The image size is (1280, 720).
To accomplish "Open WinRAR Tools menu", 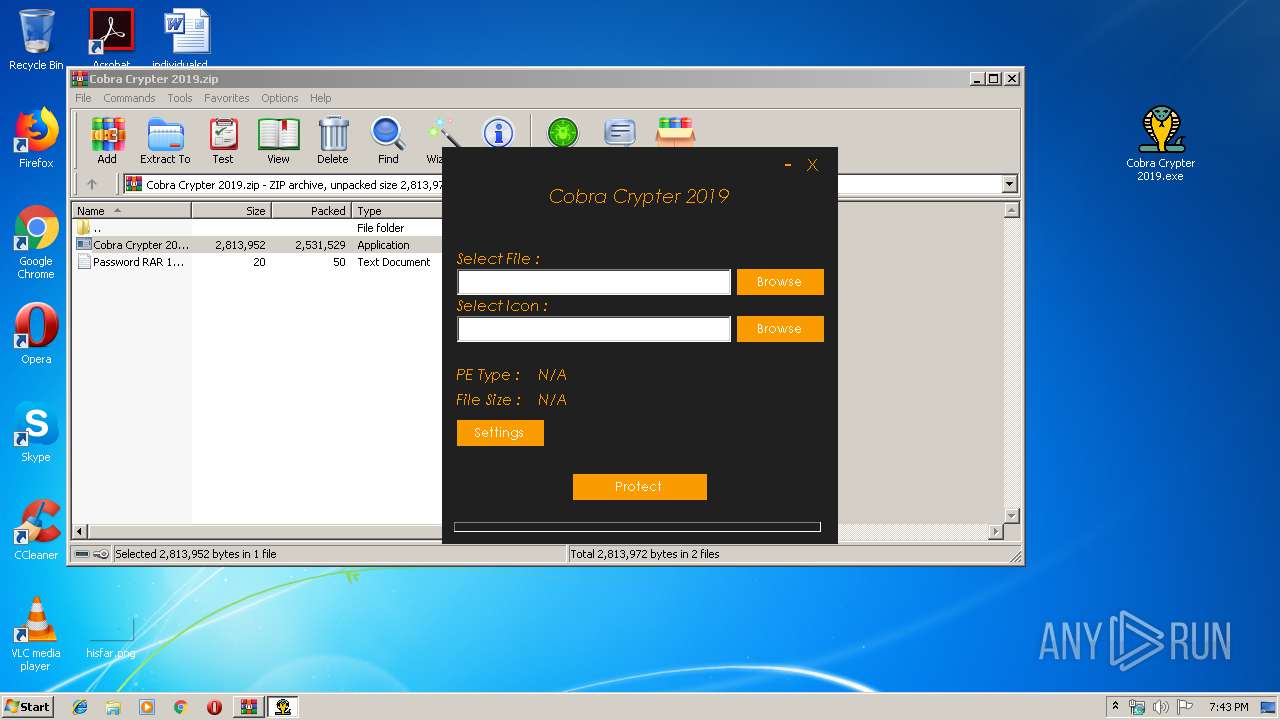I will pyautogui.click(x=180, y=98).
